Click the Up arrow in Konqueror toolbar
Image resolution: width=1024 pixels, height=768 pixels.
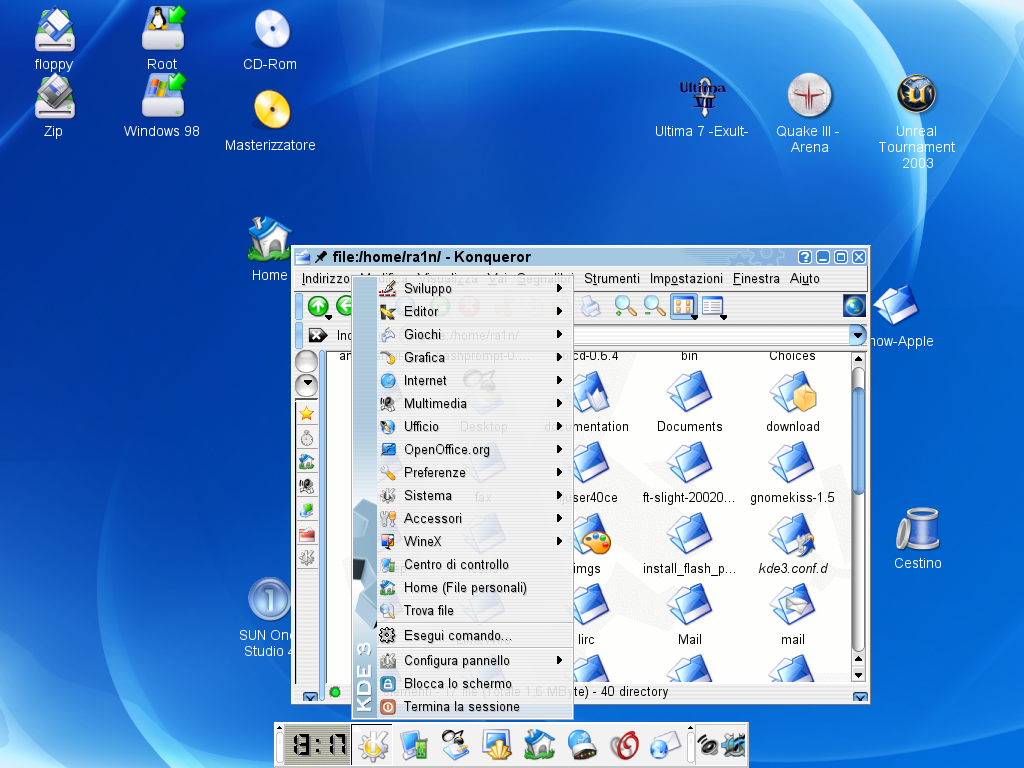(318, 306)
